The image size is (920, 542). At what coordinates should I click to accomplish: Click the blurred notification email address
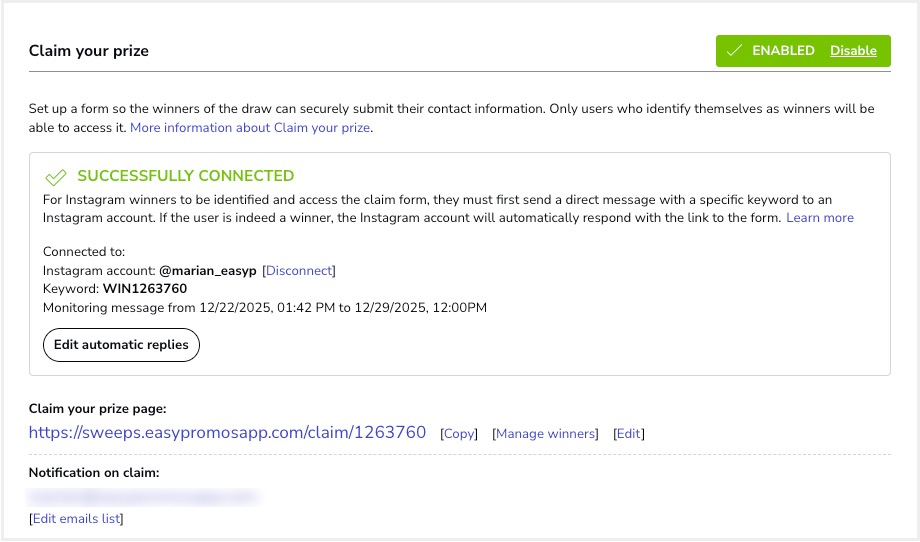click(142, 495)
